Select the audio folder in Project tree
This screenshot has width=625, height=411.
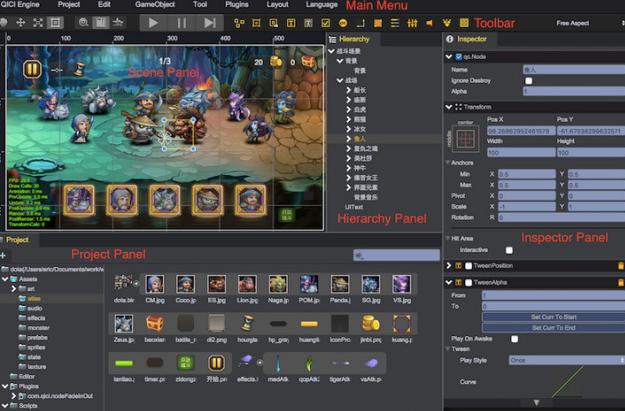[x=31, y=308]
